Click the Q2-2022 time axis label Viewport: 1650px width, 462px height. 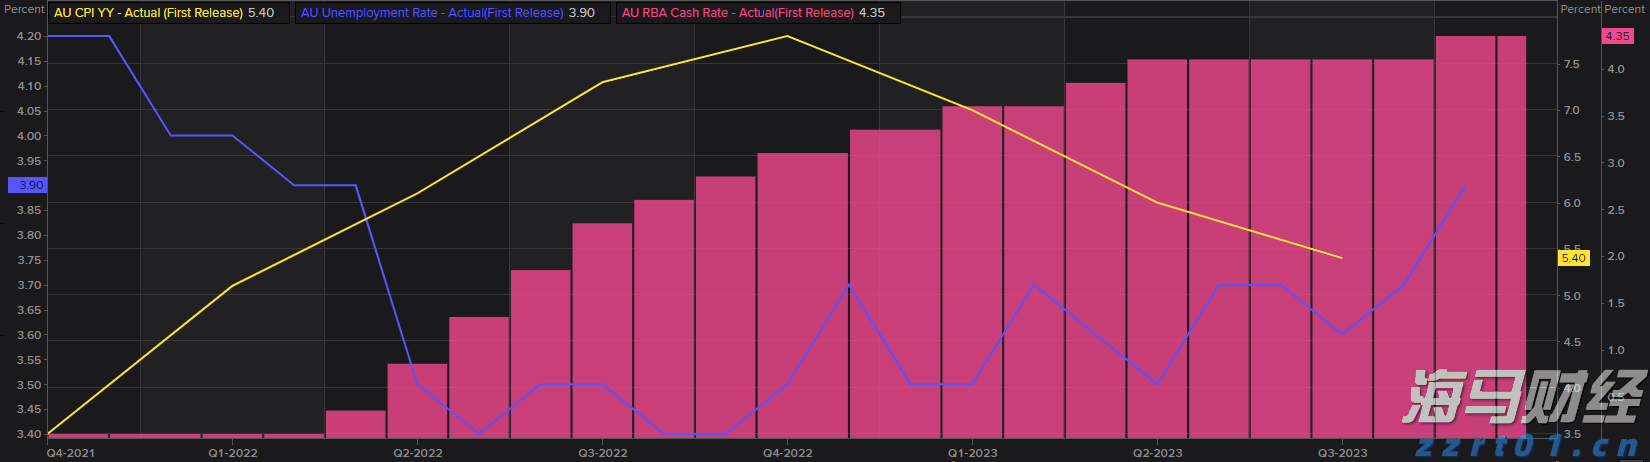[418, 453]
